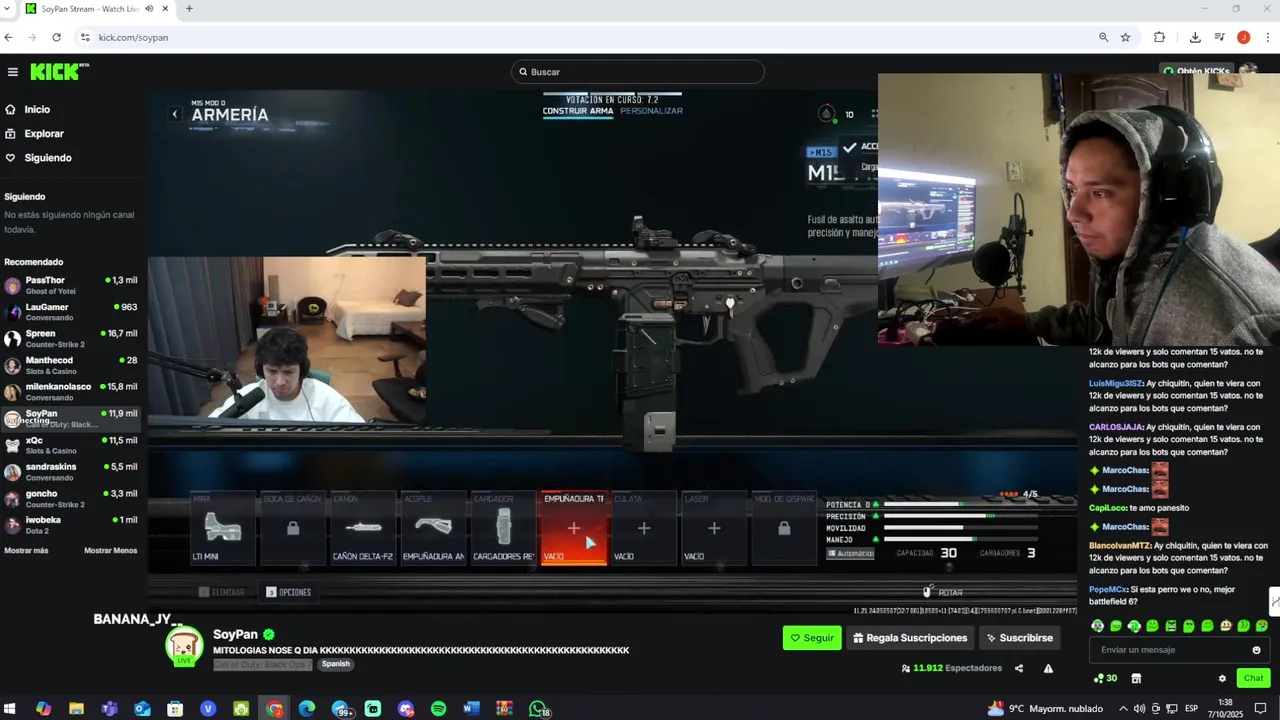Screen dimensions: 1280x720
Task: Open File Explorer from taskbar
Action: click(76, 709)
